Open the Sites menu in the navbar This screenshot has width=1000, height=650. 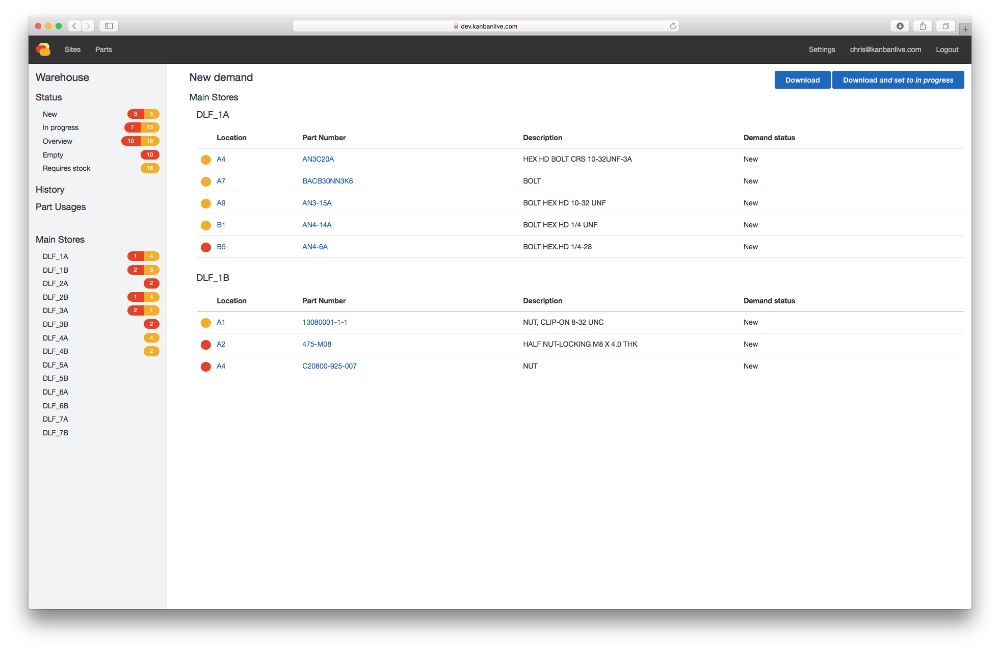pos(72,49)
